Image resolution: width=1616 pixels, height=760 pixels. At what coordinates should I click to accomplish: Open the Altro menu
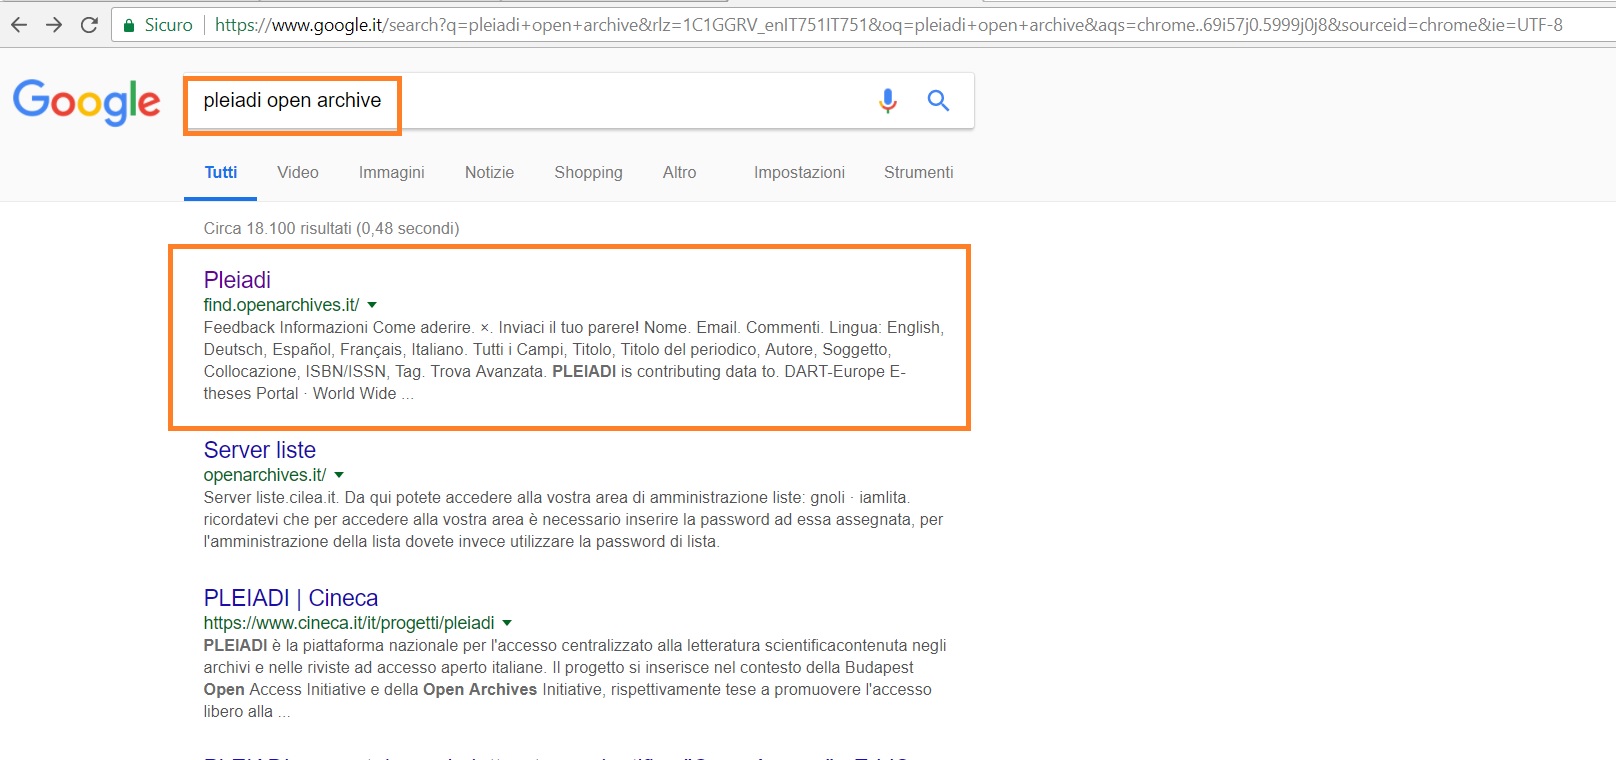[x=679, y=172]
